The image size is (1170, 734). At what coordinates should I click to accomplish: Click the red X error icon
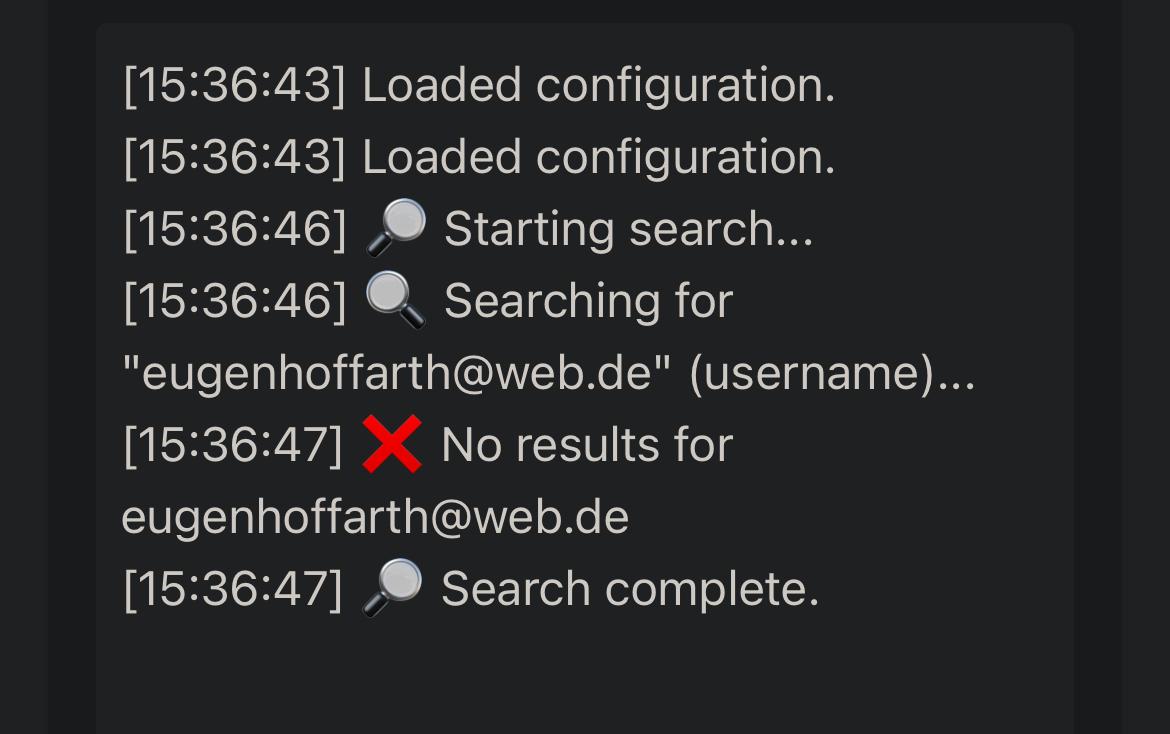[x=391, y=444]
